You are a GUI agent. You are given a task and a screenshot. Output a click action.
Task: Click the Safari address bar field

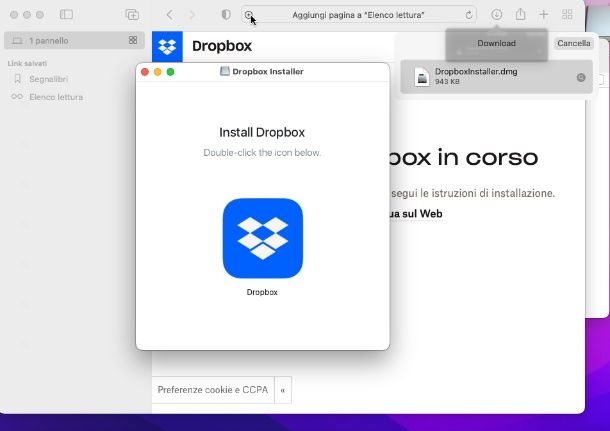coord(358,15)
